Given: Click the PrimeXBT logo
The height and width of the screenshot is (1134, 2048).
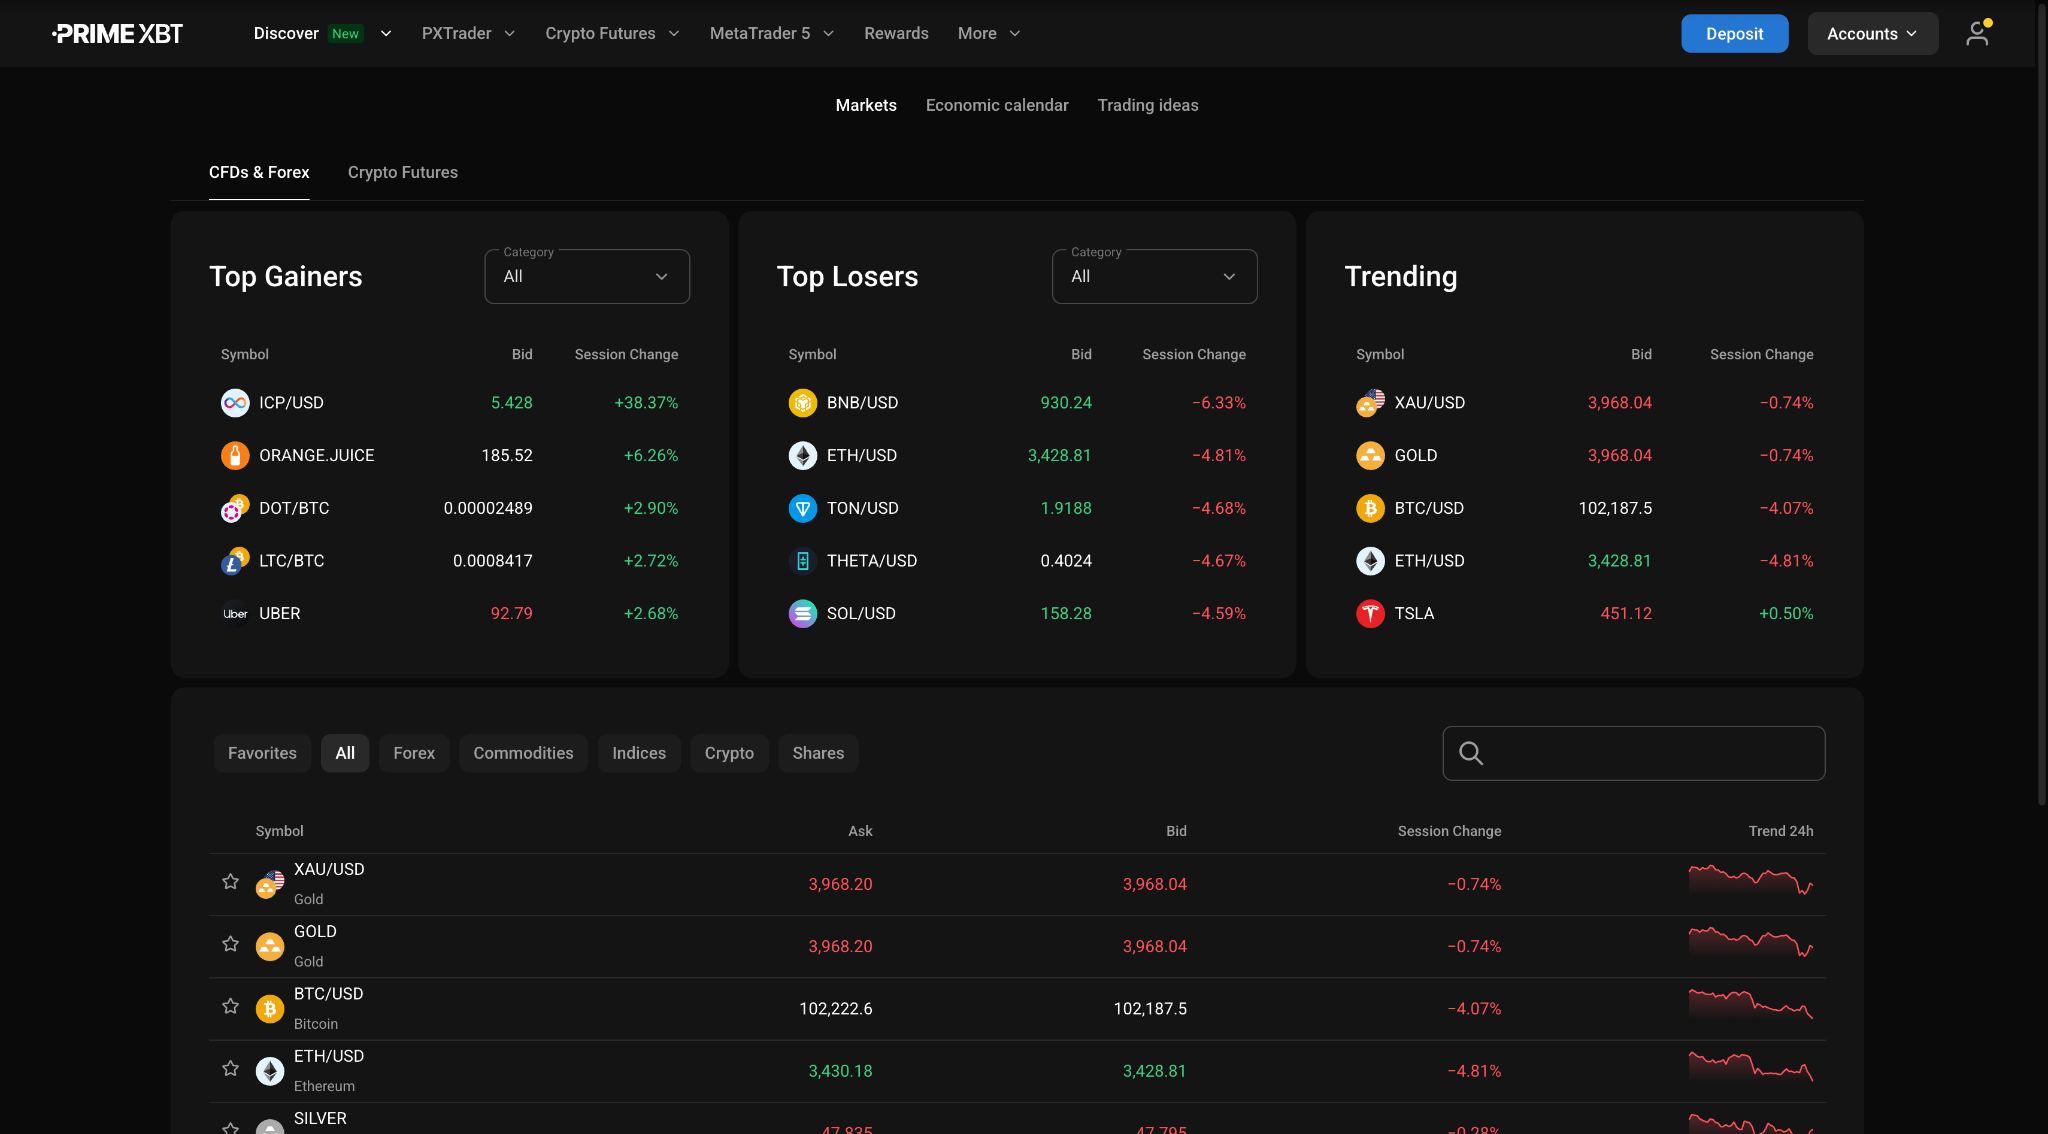Looking at the screenshot, I should pyautogui.click(x=118, y=34).
